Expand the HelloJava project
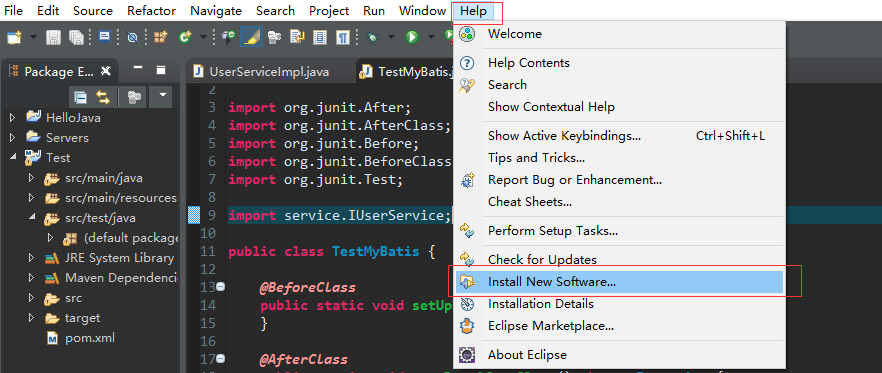Image resolution: width=882 pixels, height=373 pixels. pos(12,118)
